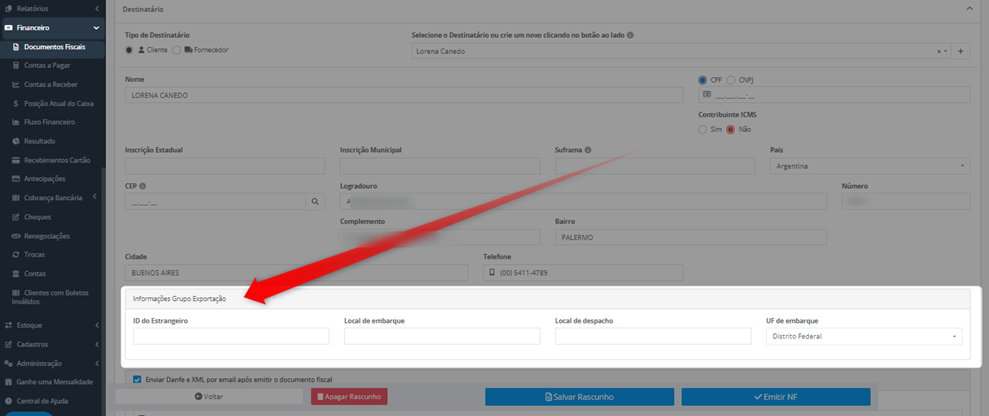
Task: Click the ID do Estrangeiro input field
Action: pos(231,337)
